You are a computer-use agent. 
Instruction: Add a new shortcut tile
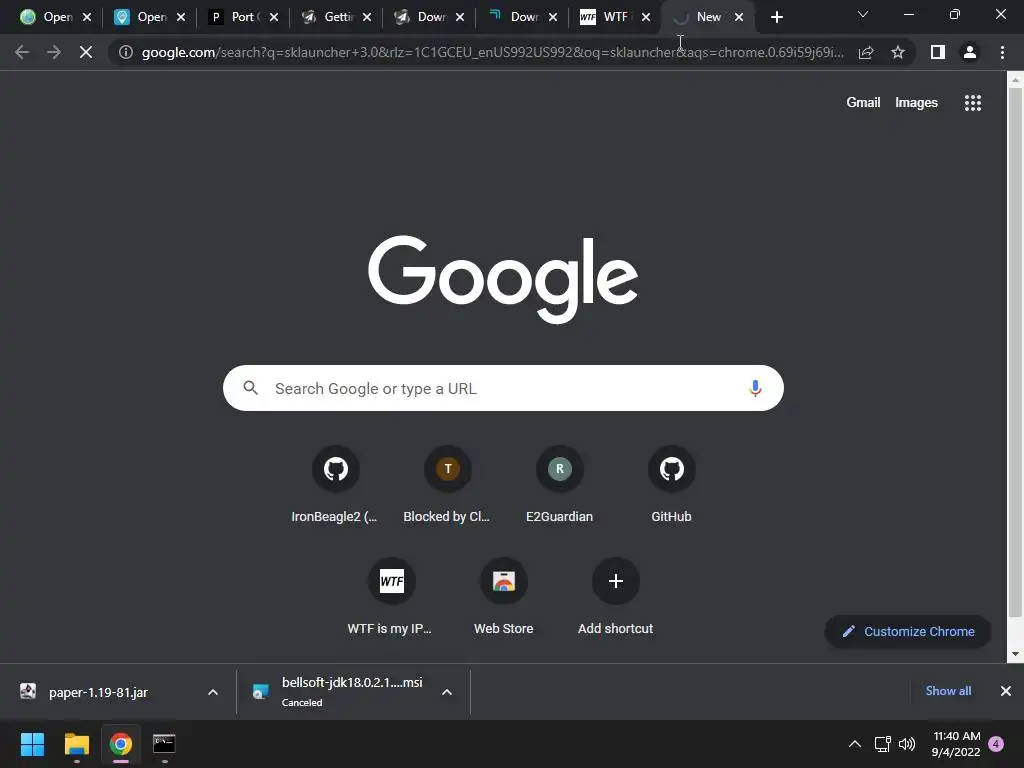pos(615,597)
